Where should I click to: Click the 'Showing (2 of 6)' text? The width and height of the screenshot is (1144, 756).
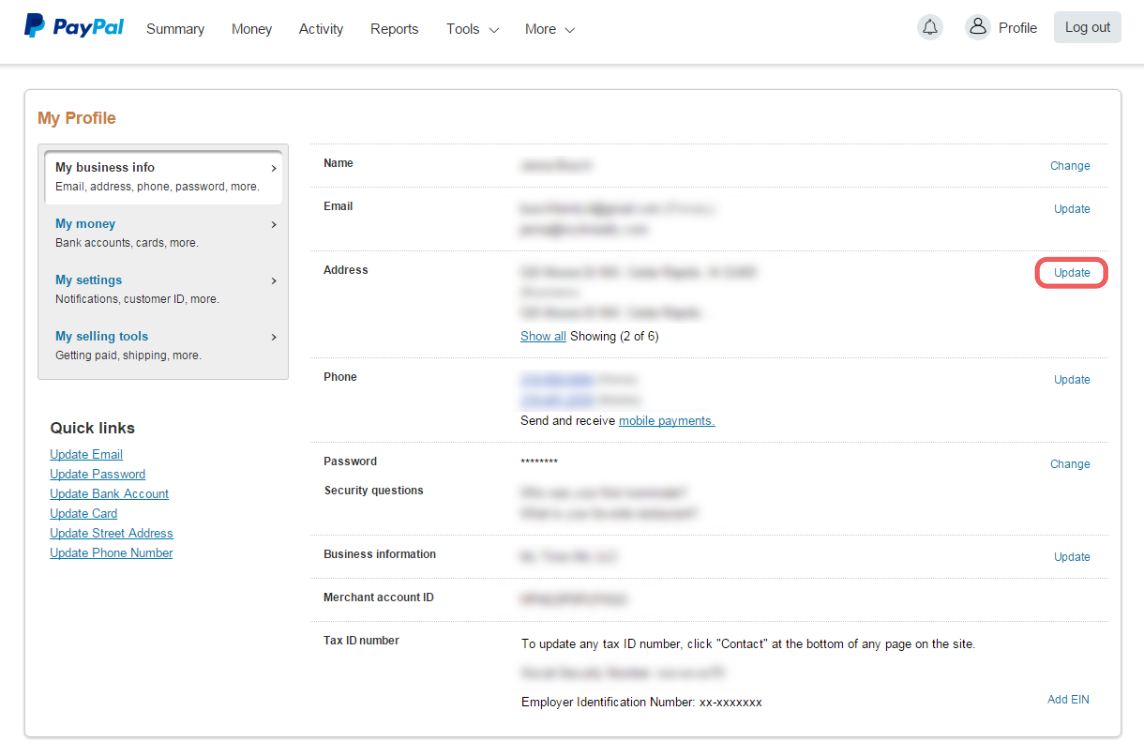(x=614, y=336)
